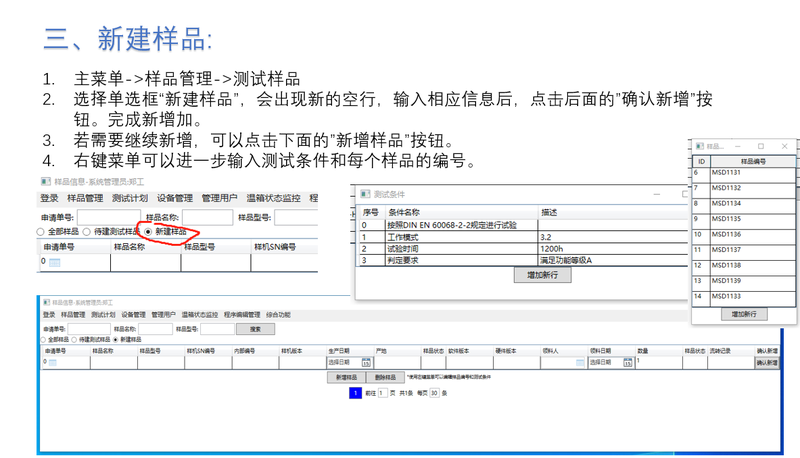
Task: Click the 流转记录 column header
Action: (x=730, y=351)
